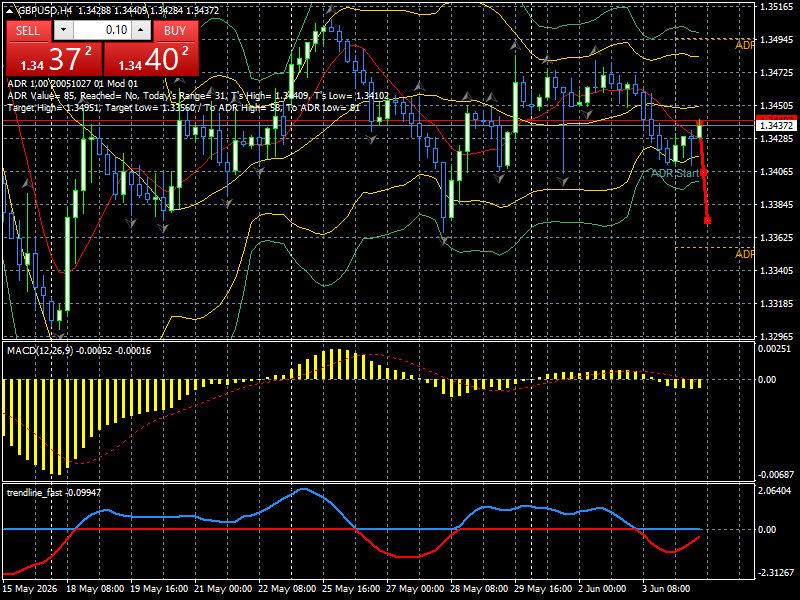Click price scale value 1.34725

pyautogui.click(x=776, y=73)
